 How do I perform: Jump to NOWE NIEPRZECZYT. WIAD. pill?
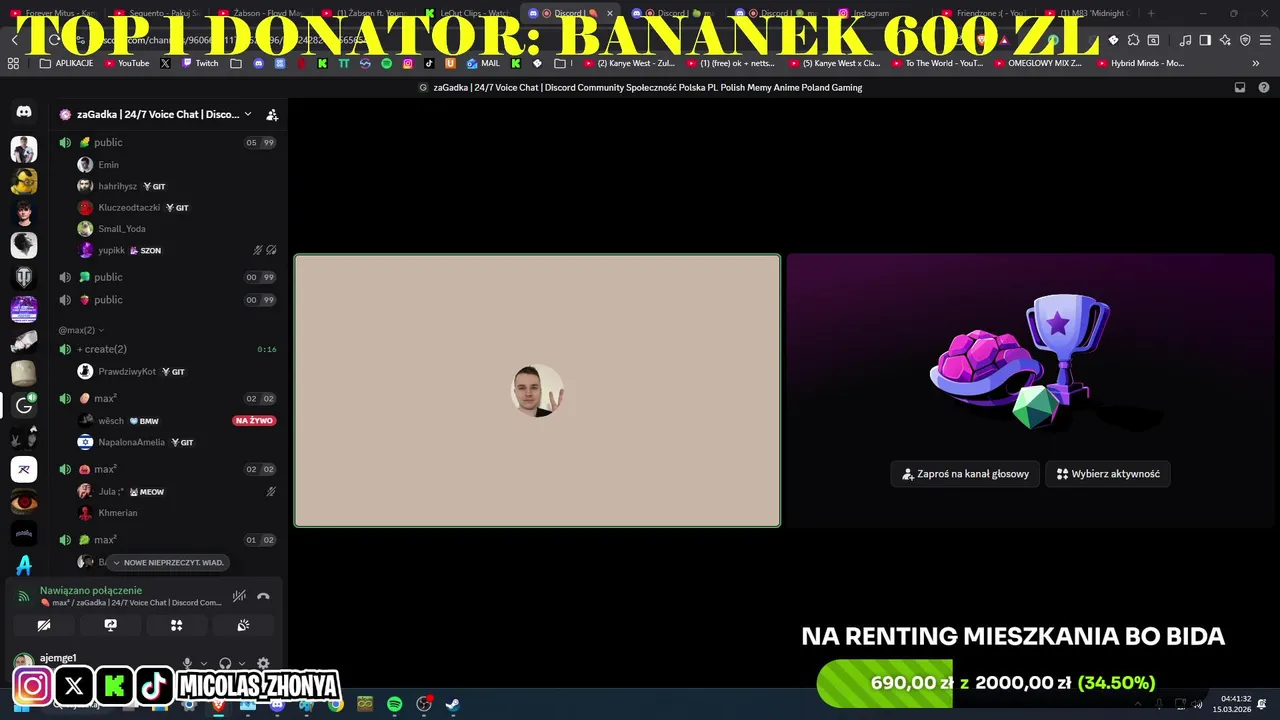169,562
